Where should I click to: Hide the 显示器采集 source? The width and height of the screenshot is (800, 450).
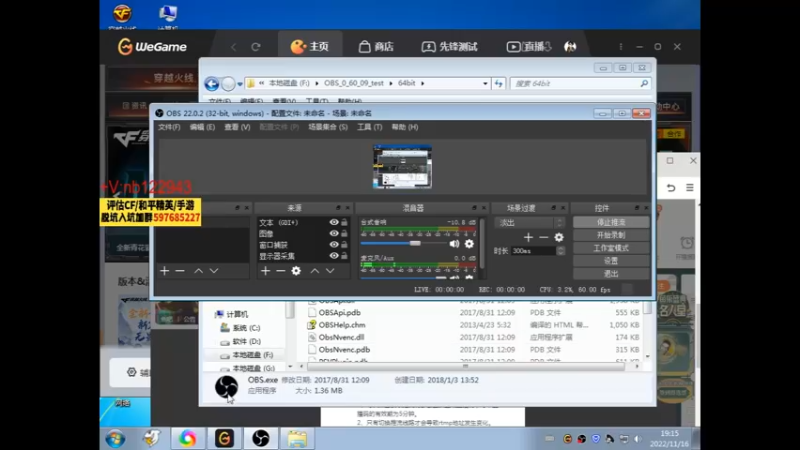click(334, 256)
